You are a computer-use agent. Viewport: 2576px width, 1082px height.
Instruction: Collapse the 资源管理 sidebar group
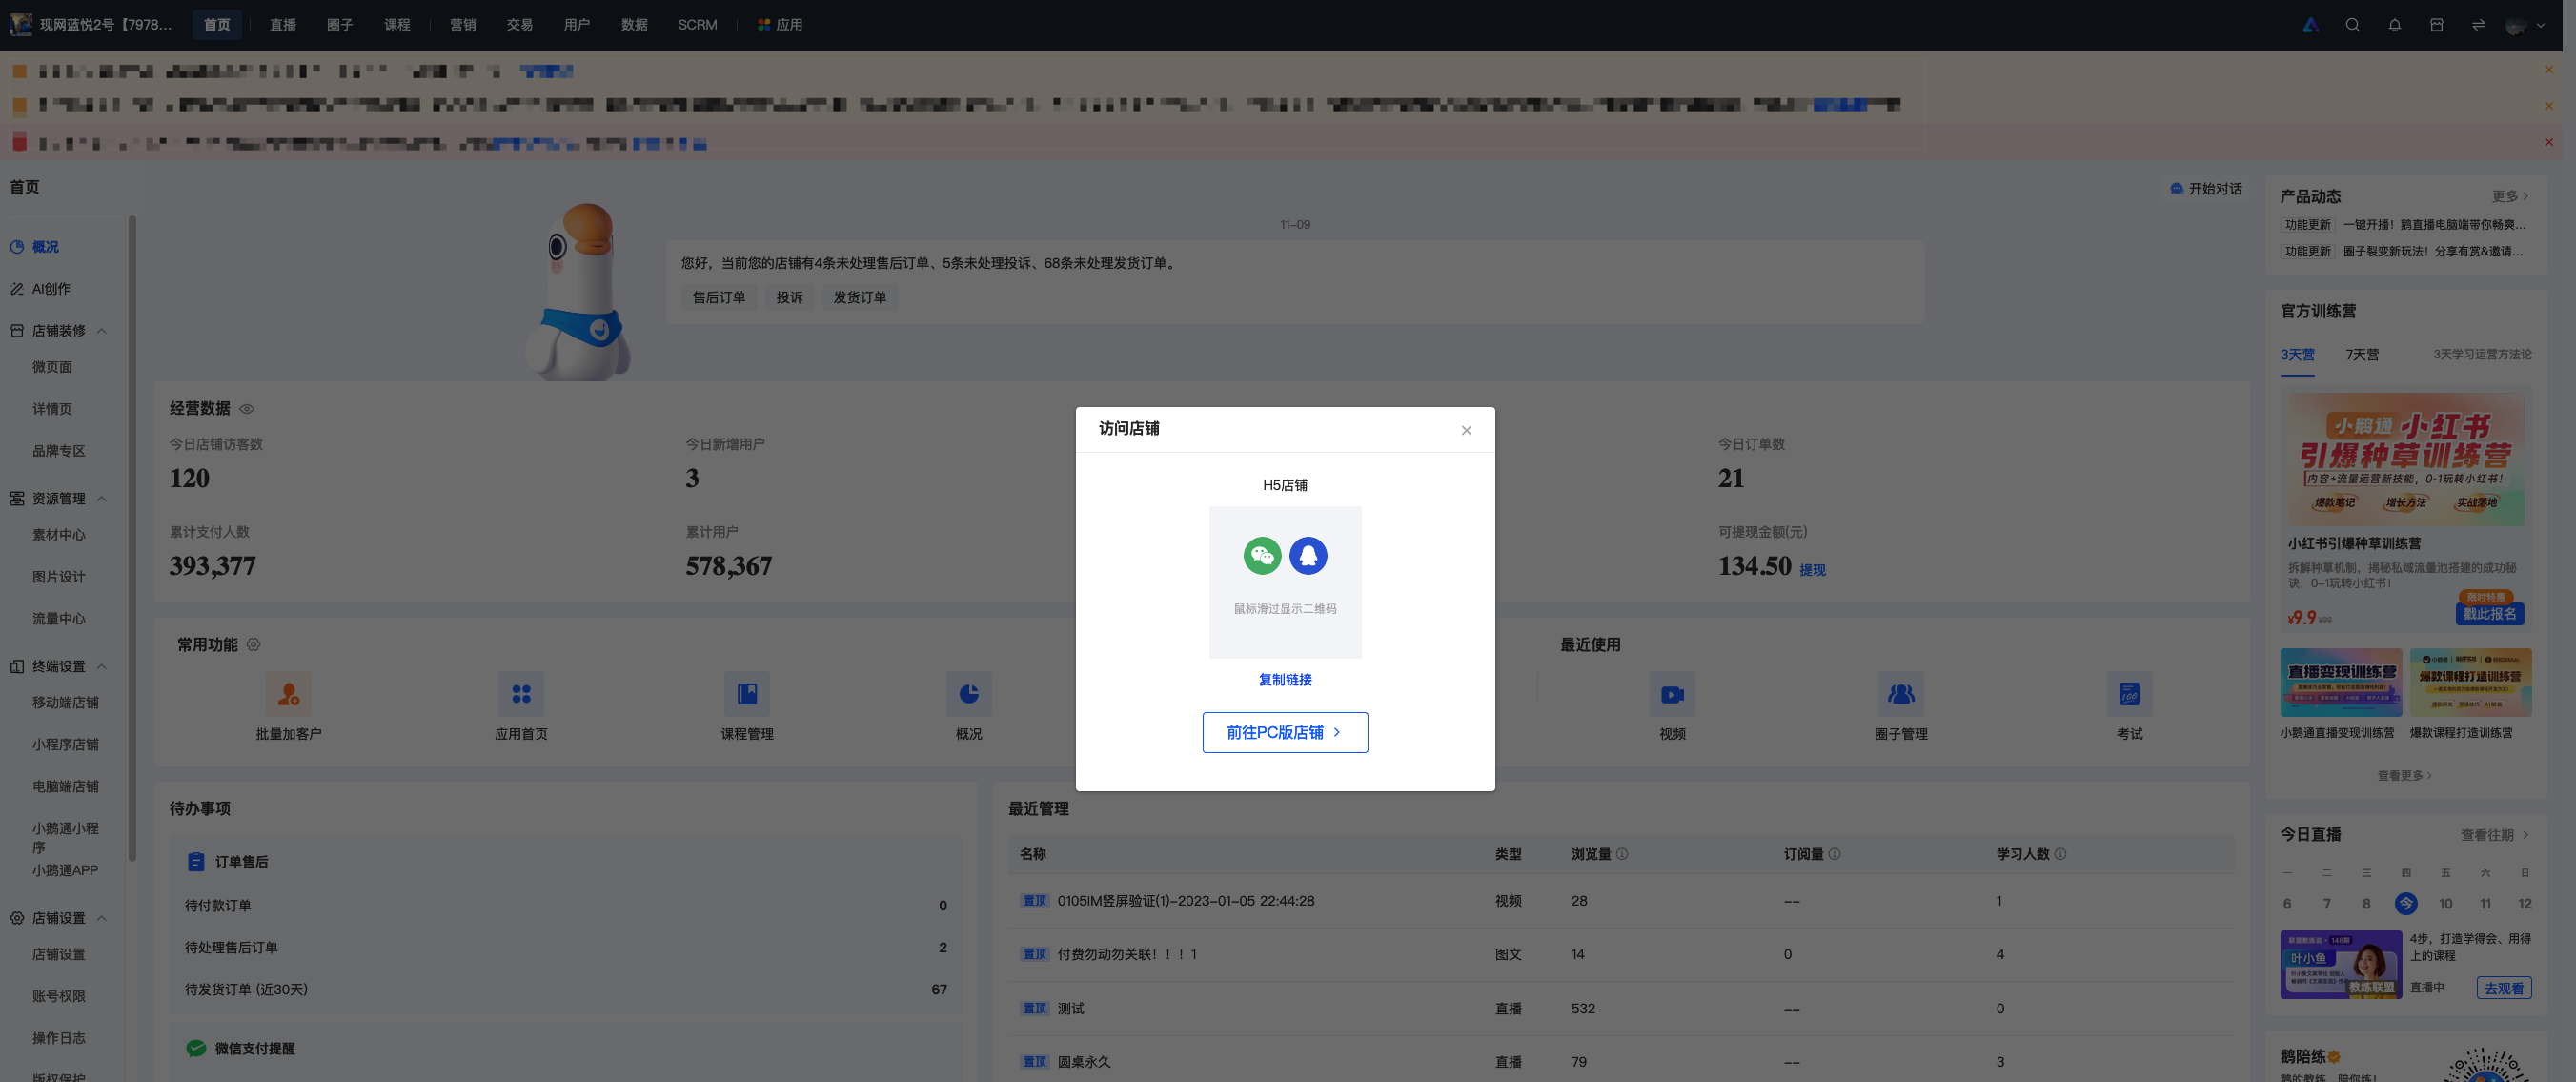tap(102, 499)
